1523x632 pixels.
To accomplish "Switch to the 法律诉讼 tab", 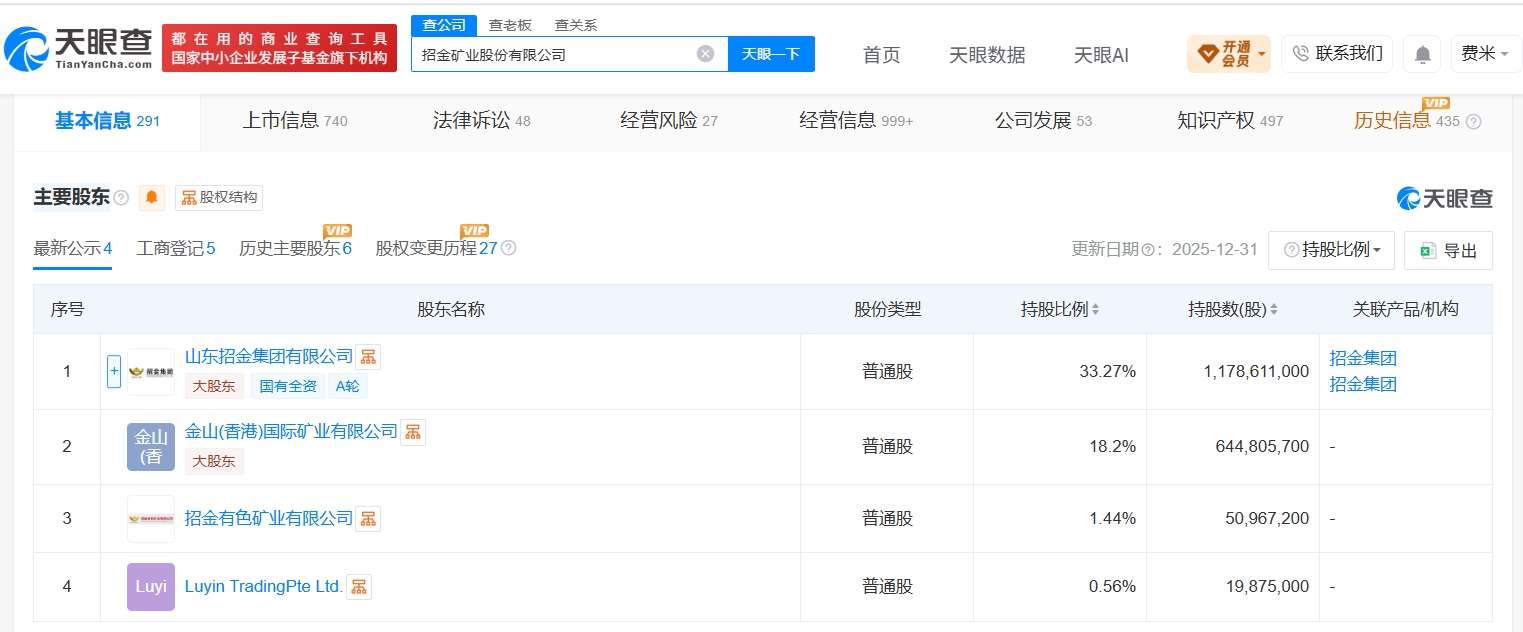I will 482,121.
